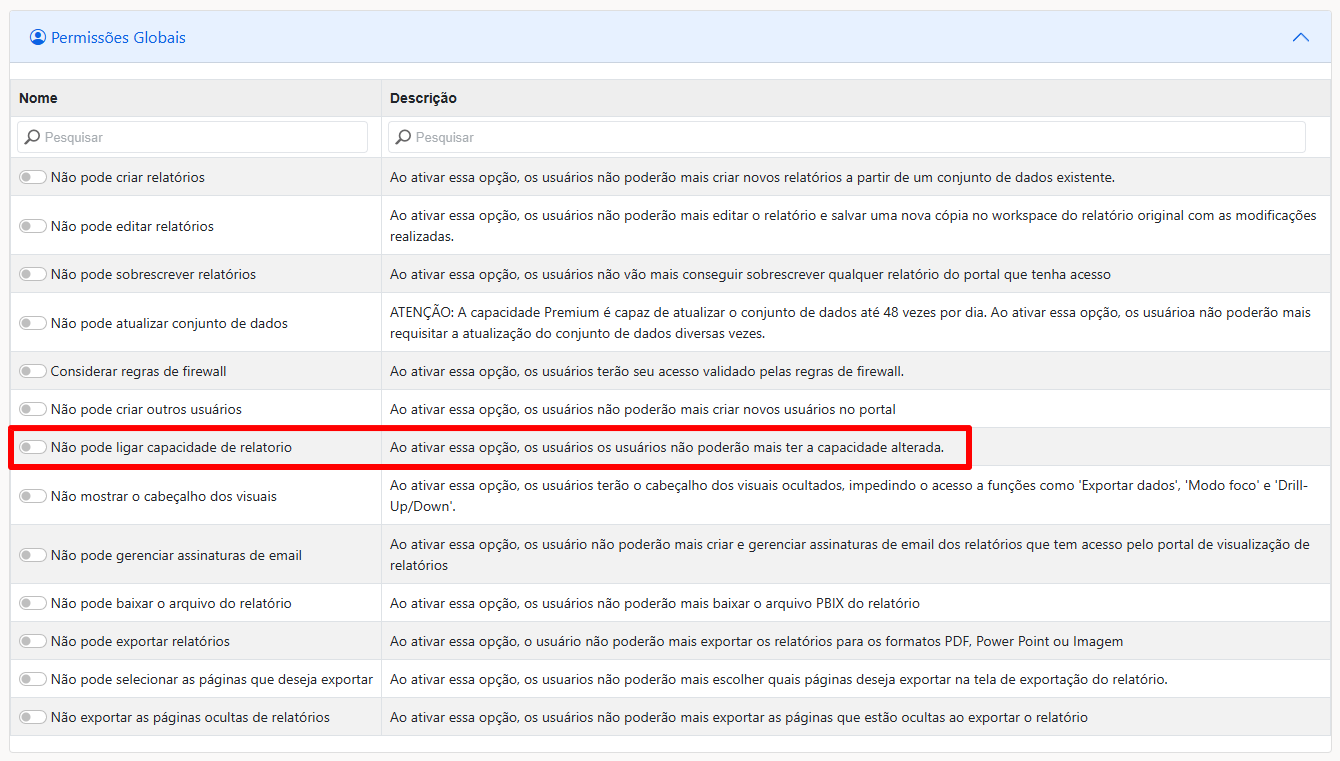The width and height of the screenshot is (1340, 761).
Task: Toggle 'Não pode gerenciar assinaturas de email'
Action: point(33,555)
